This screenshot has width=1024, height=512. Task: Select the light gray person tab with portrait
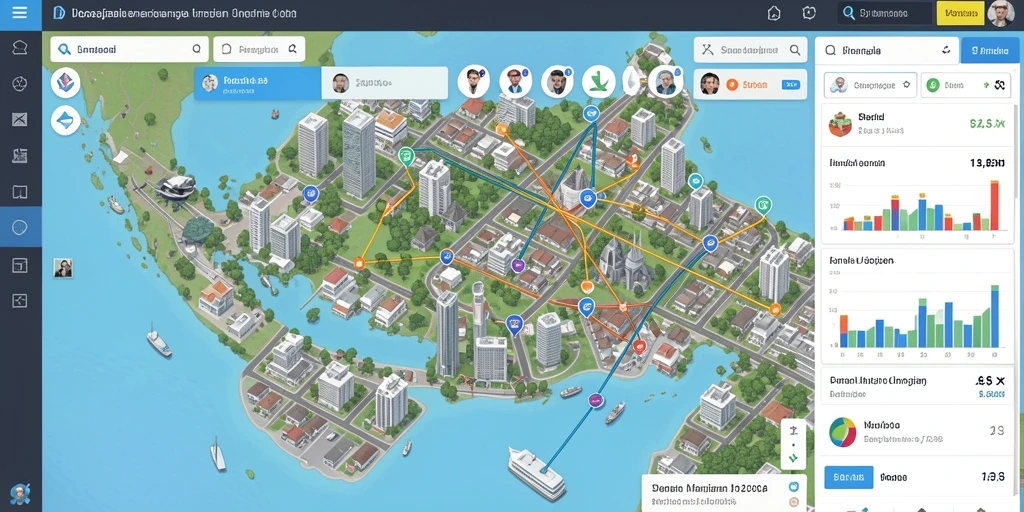pos(385,83)
